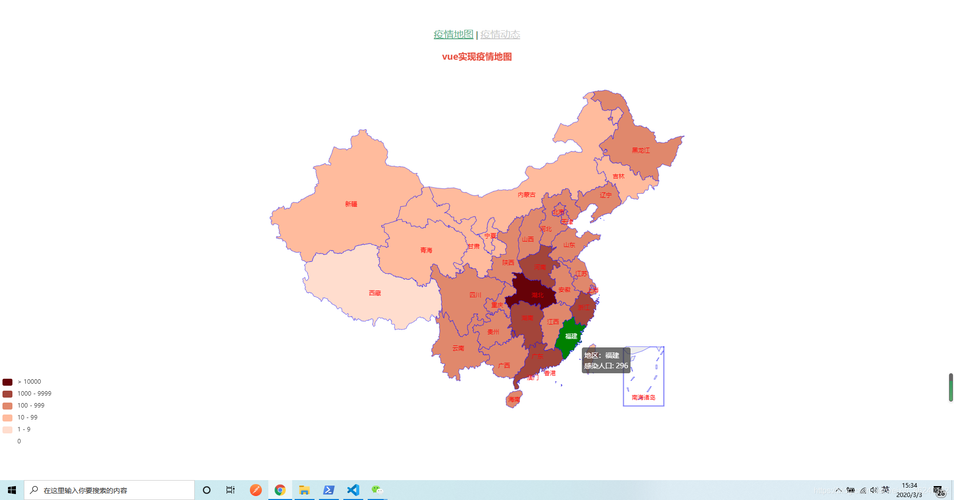Screen dimensions: 954x500
Task: Select Qinghai (青海) province on map
Action: tap(423, 249)
